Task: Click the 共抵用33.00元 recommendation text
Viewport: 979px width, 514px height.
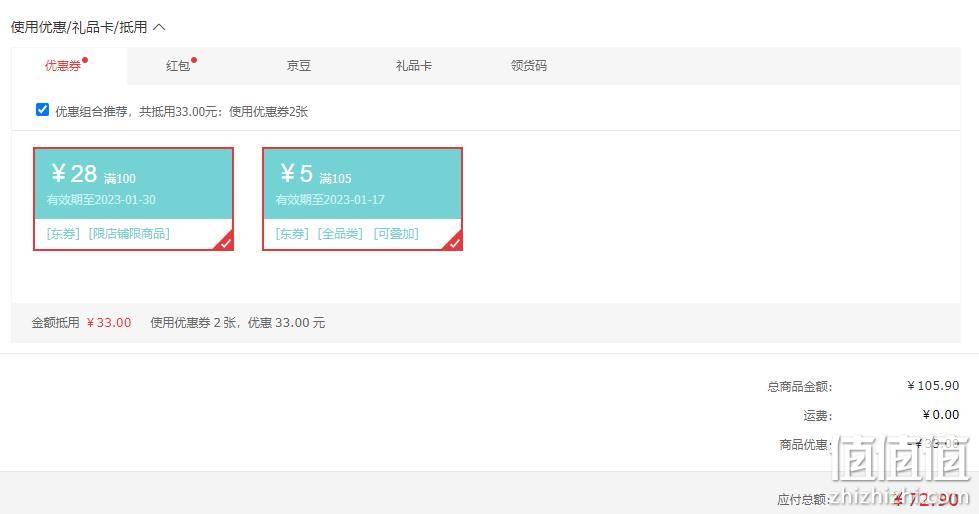Action: point(180,112)
